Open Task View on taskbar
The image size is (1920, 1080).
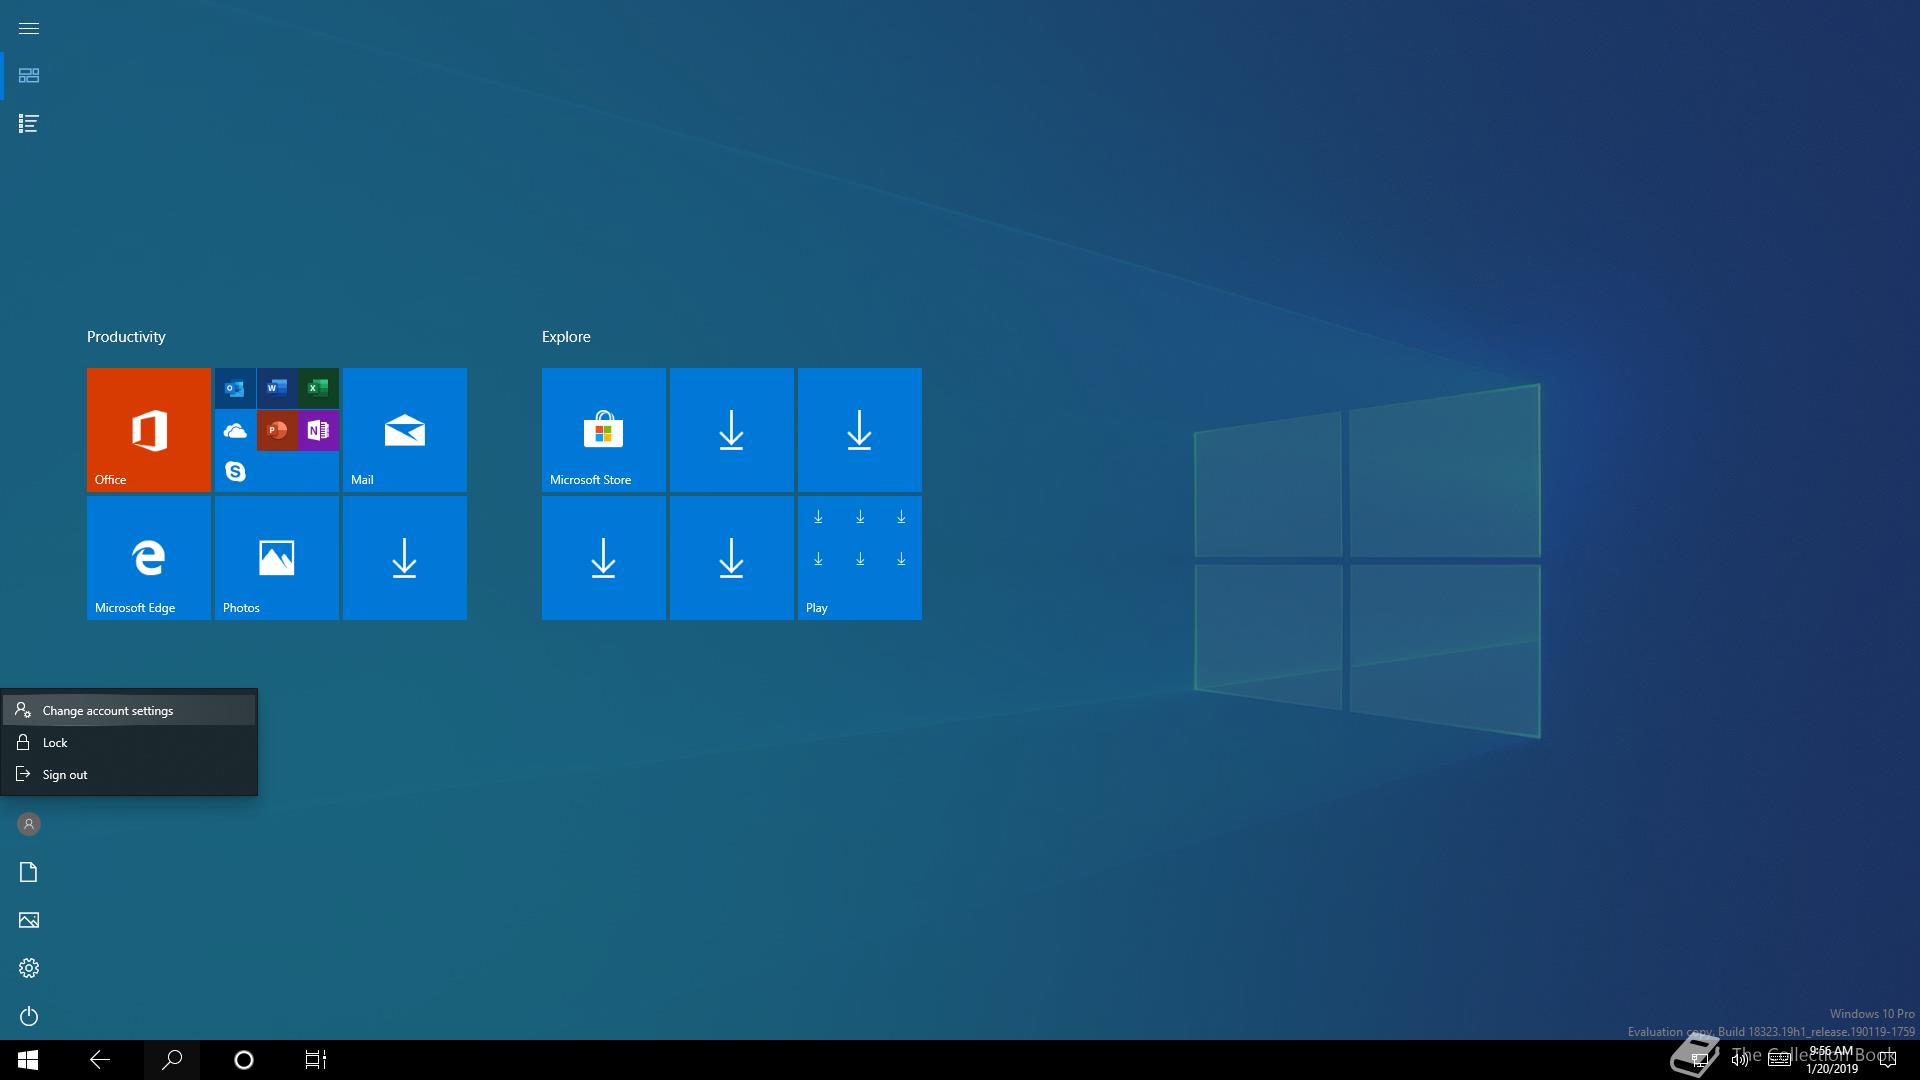(x=316, y=1060)
